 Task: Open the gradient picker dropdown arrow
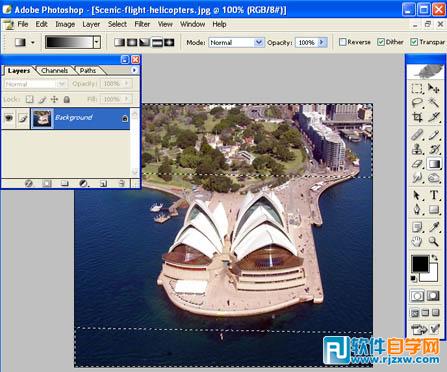[97, 42]
